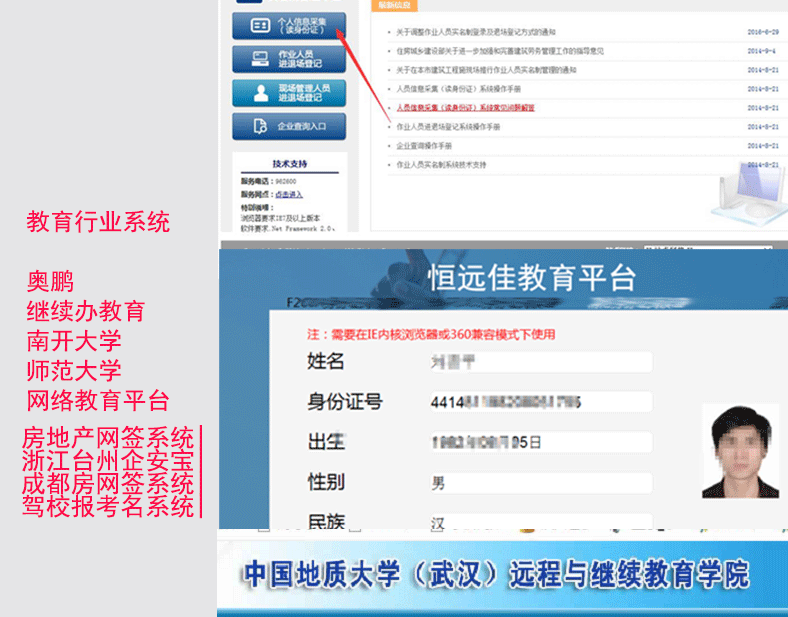Select the red text 继续办教育
The height and width of the screenshot is (617, 788).
click(86, 311)
